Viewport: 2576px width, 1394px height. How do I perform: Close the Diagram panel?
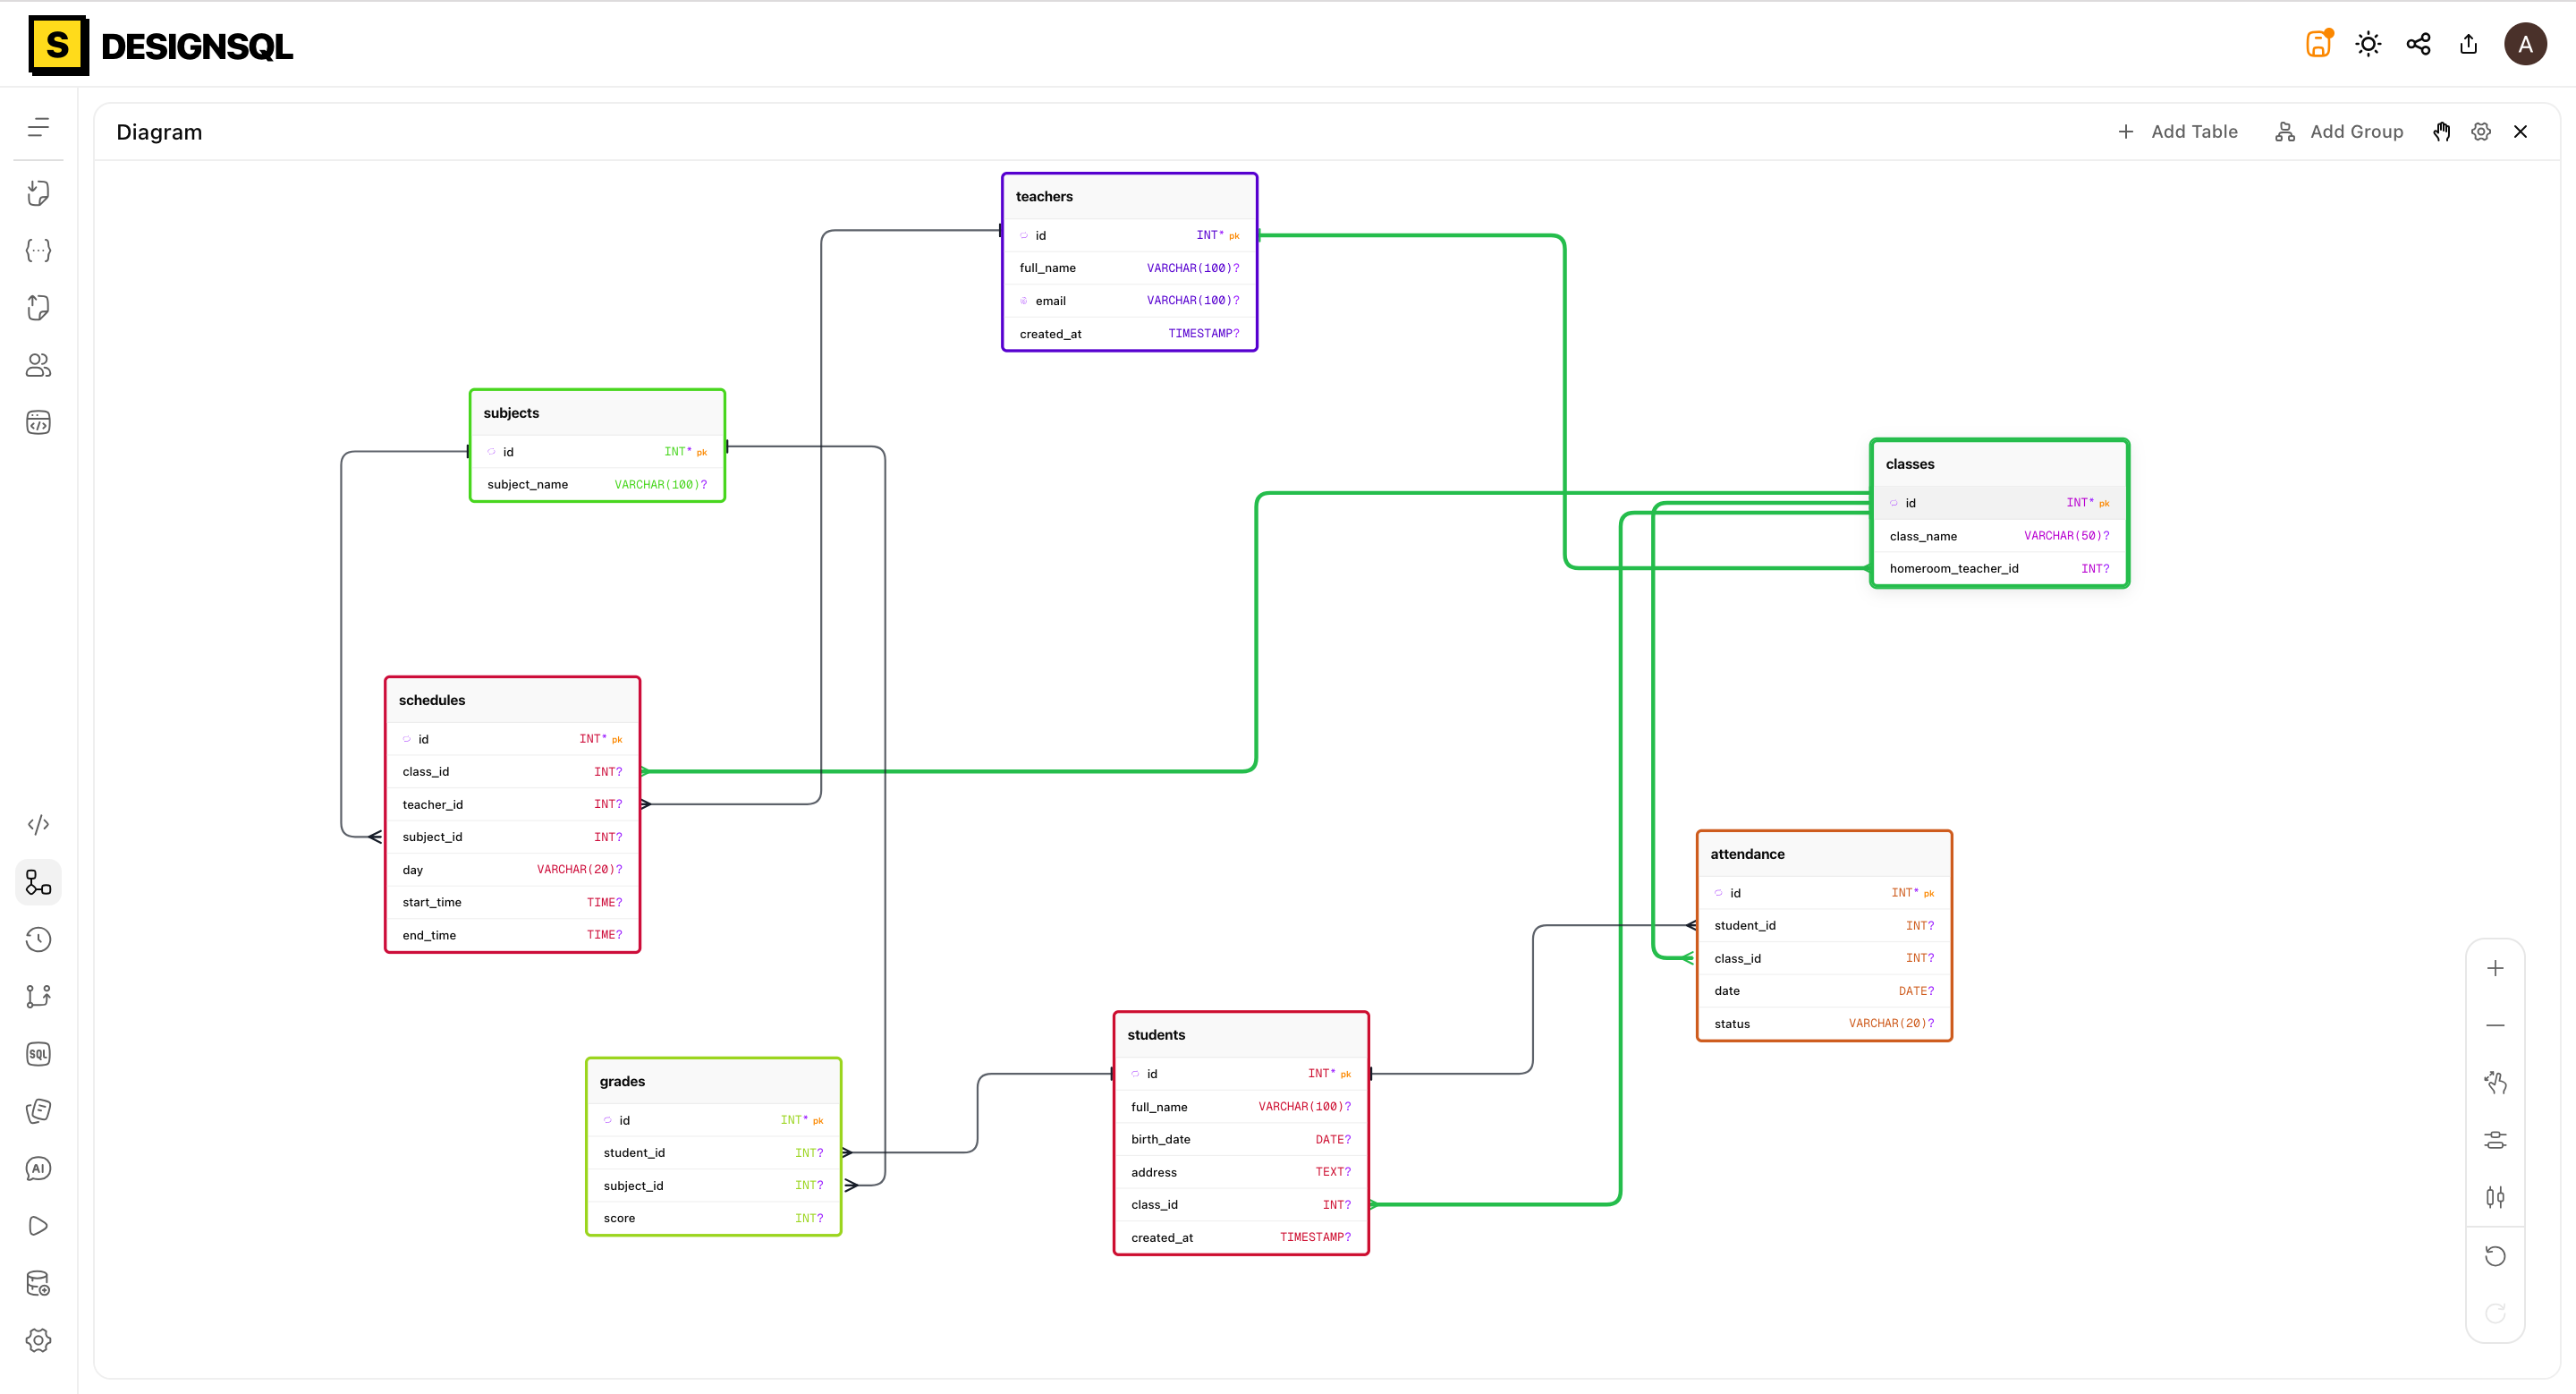click(2520, 131)
